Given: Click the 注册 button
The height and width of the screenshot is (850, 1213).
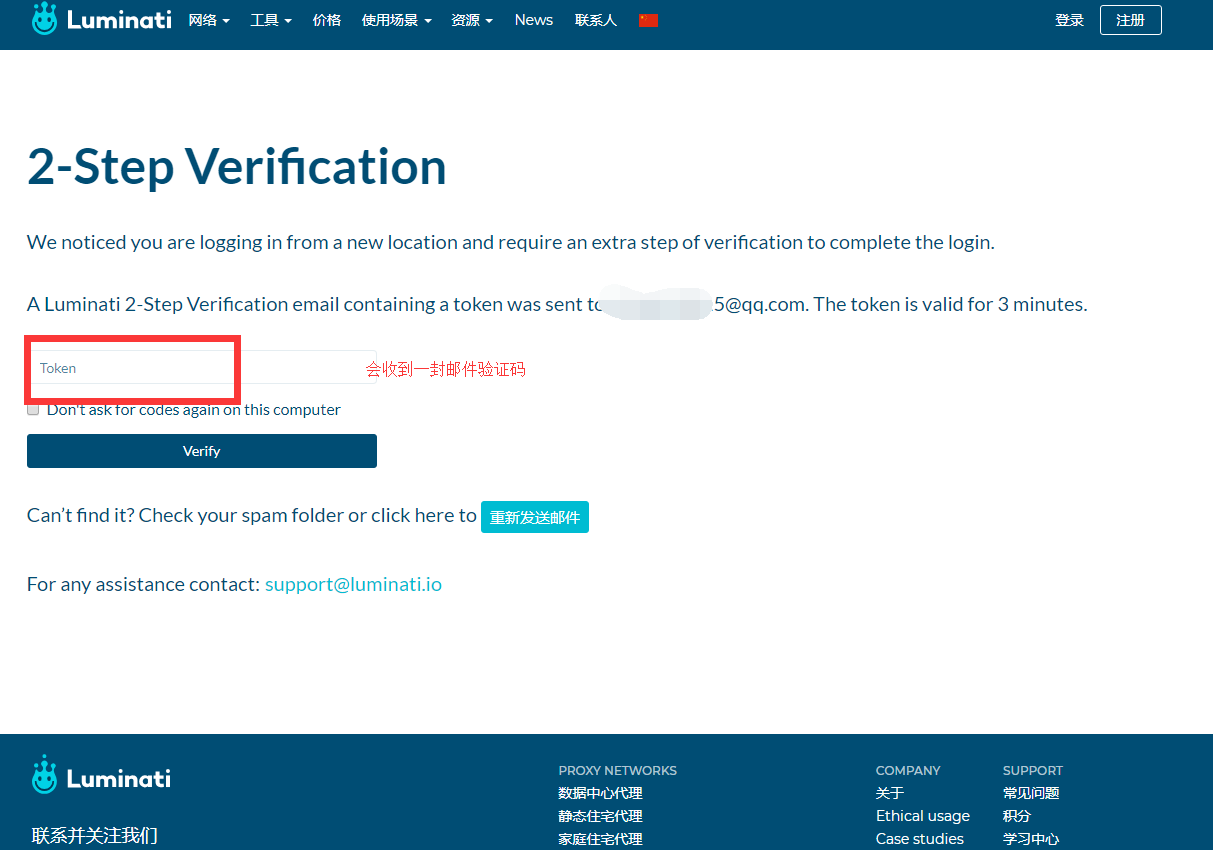Looking at the screenshot, I should 1130,20.
